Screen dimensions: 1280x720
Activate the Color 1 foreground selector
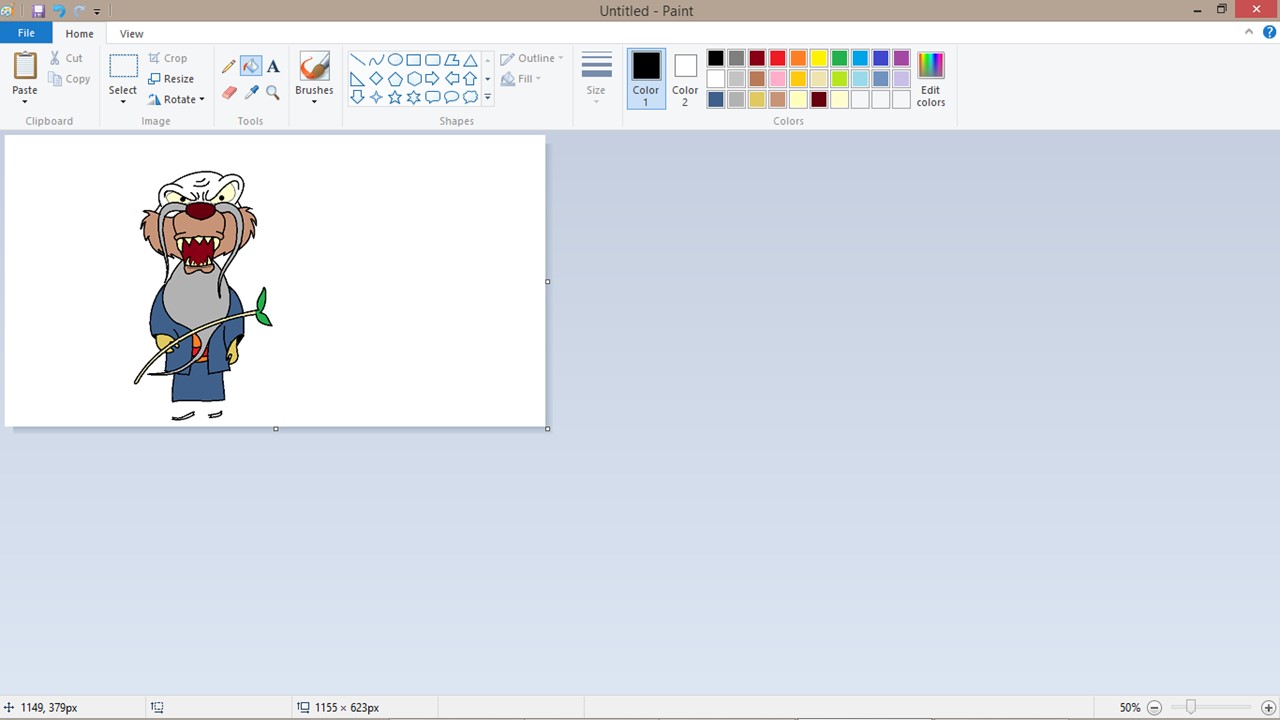tap(646, 79)
